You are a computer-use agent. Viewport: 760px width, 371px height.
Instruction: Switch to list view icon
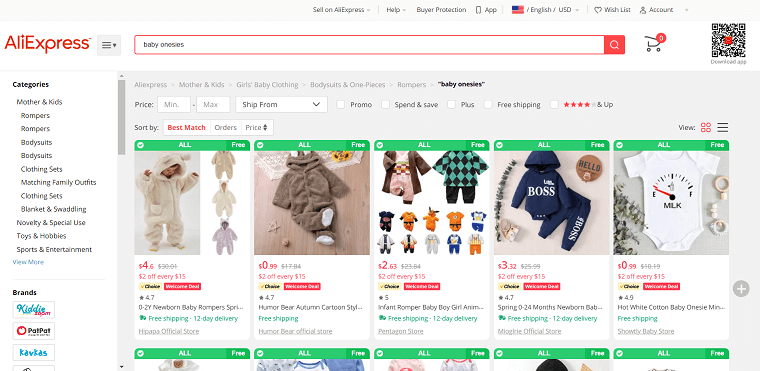click(x=723, y=128)
